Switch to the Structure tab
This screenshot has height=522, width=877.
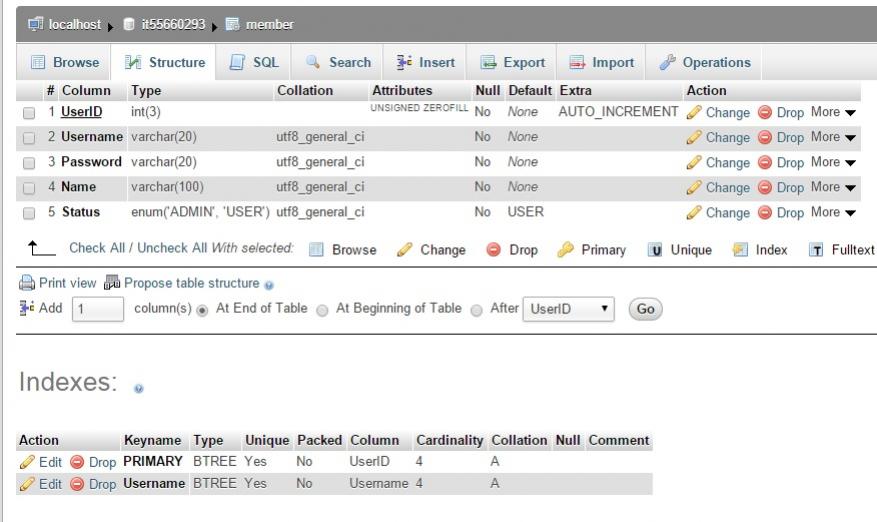coord(165,62)
